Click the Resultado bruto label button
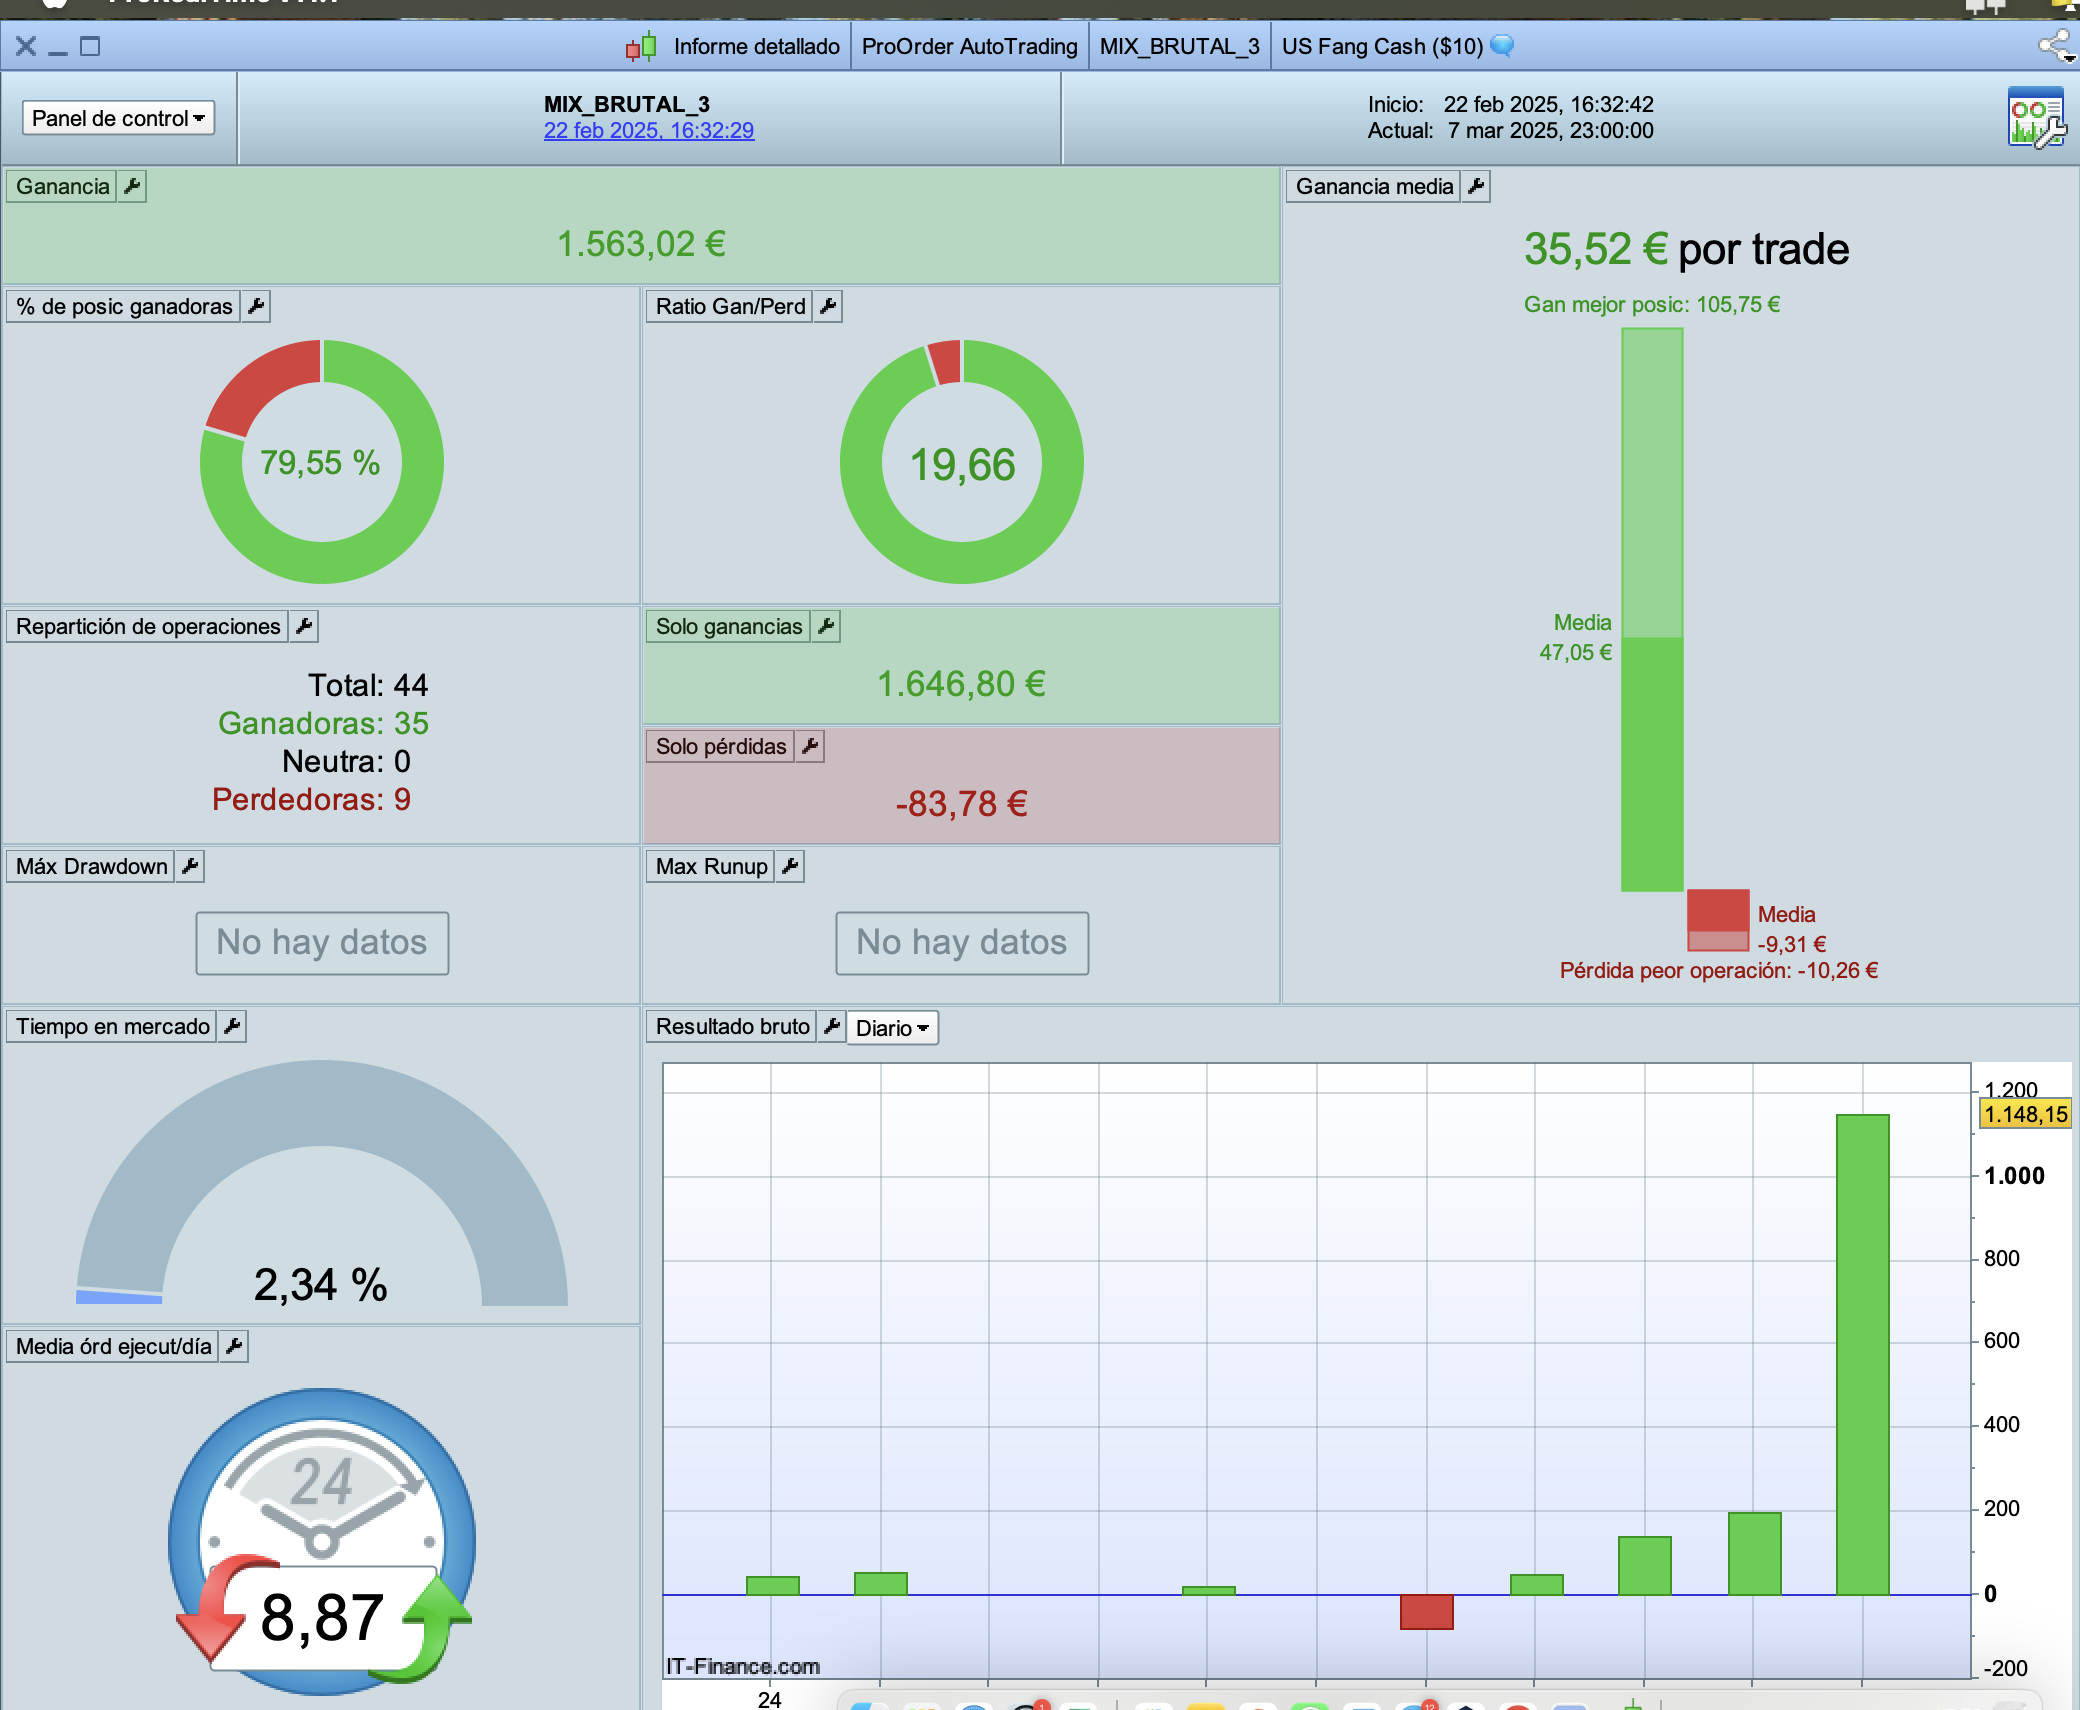The image size is (2080, 1710). pyautogui.click(x=732, y=1026)
